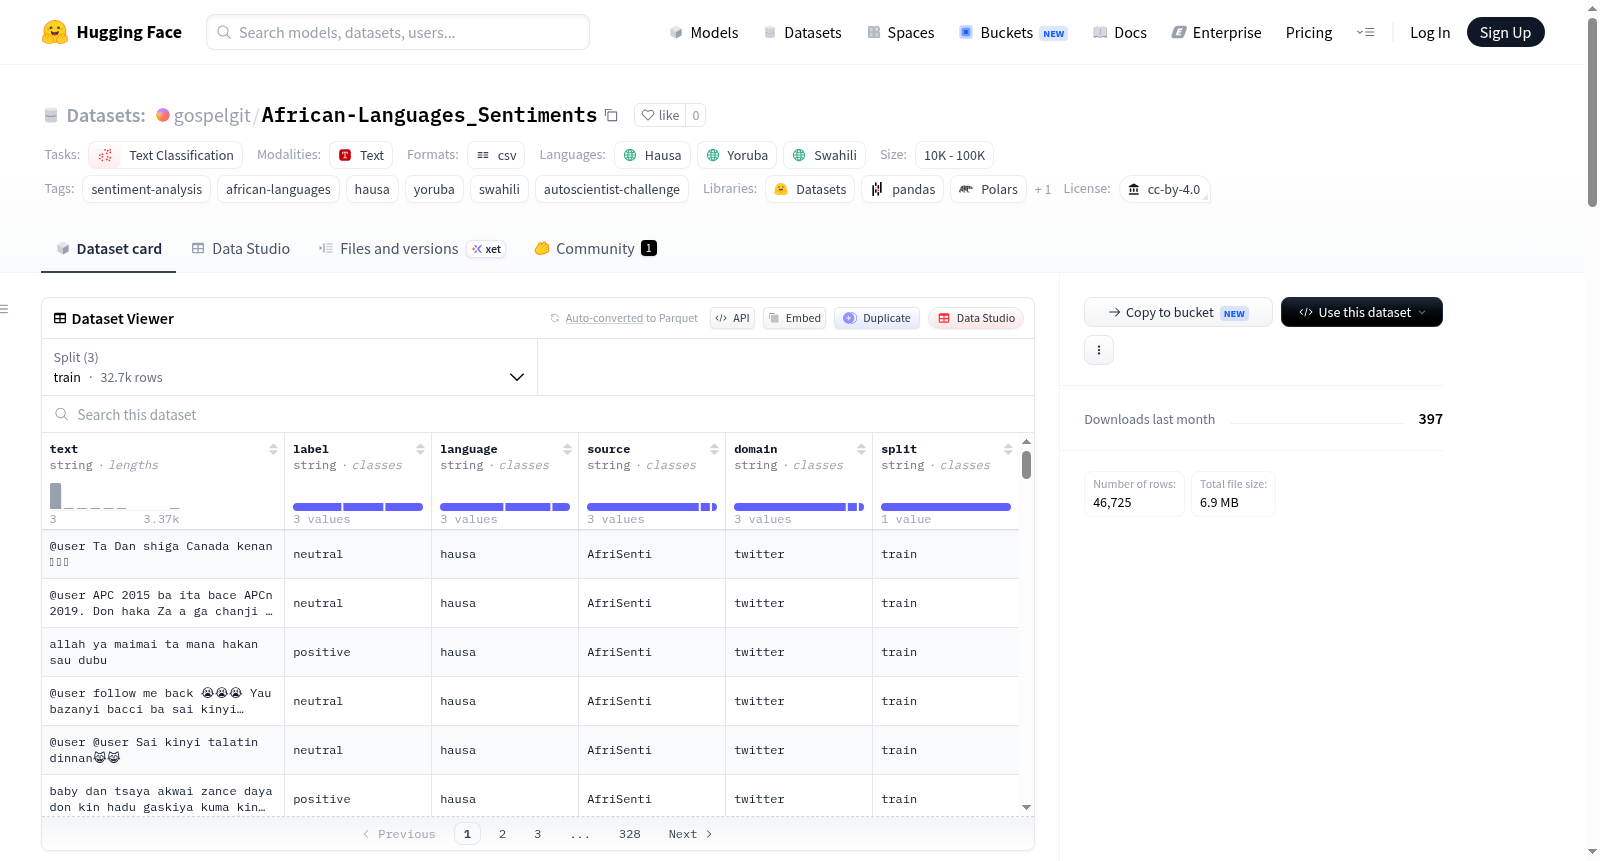View the cc-by-4.0 license tag
1600x861 pixels.
click(x=1164, y=189)
